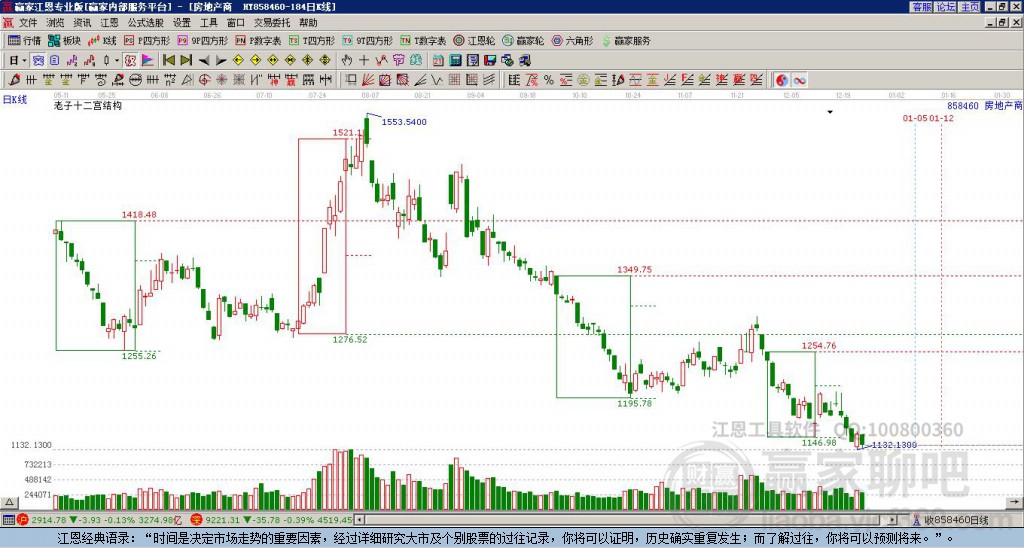This screenshot has width=1024, height=548.
Task: Select the zigzag wave line tool
Action: (x=437, y=80)
